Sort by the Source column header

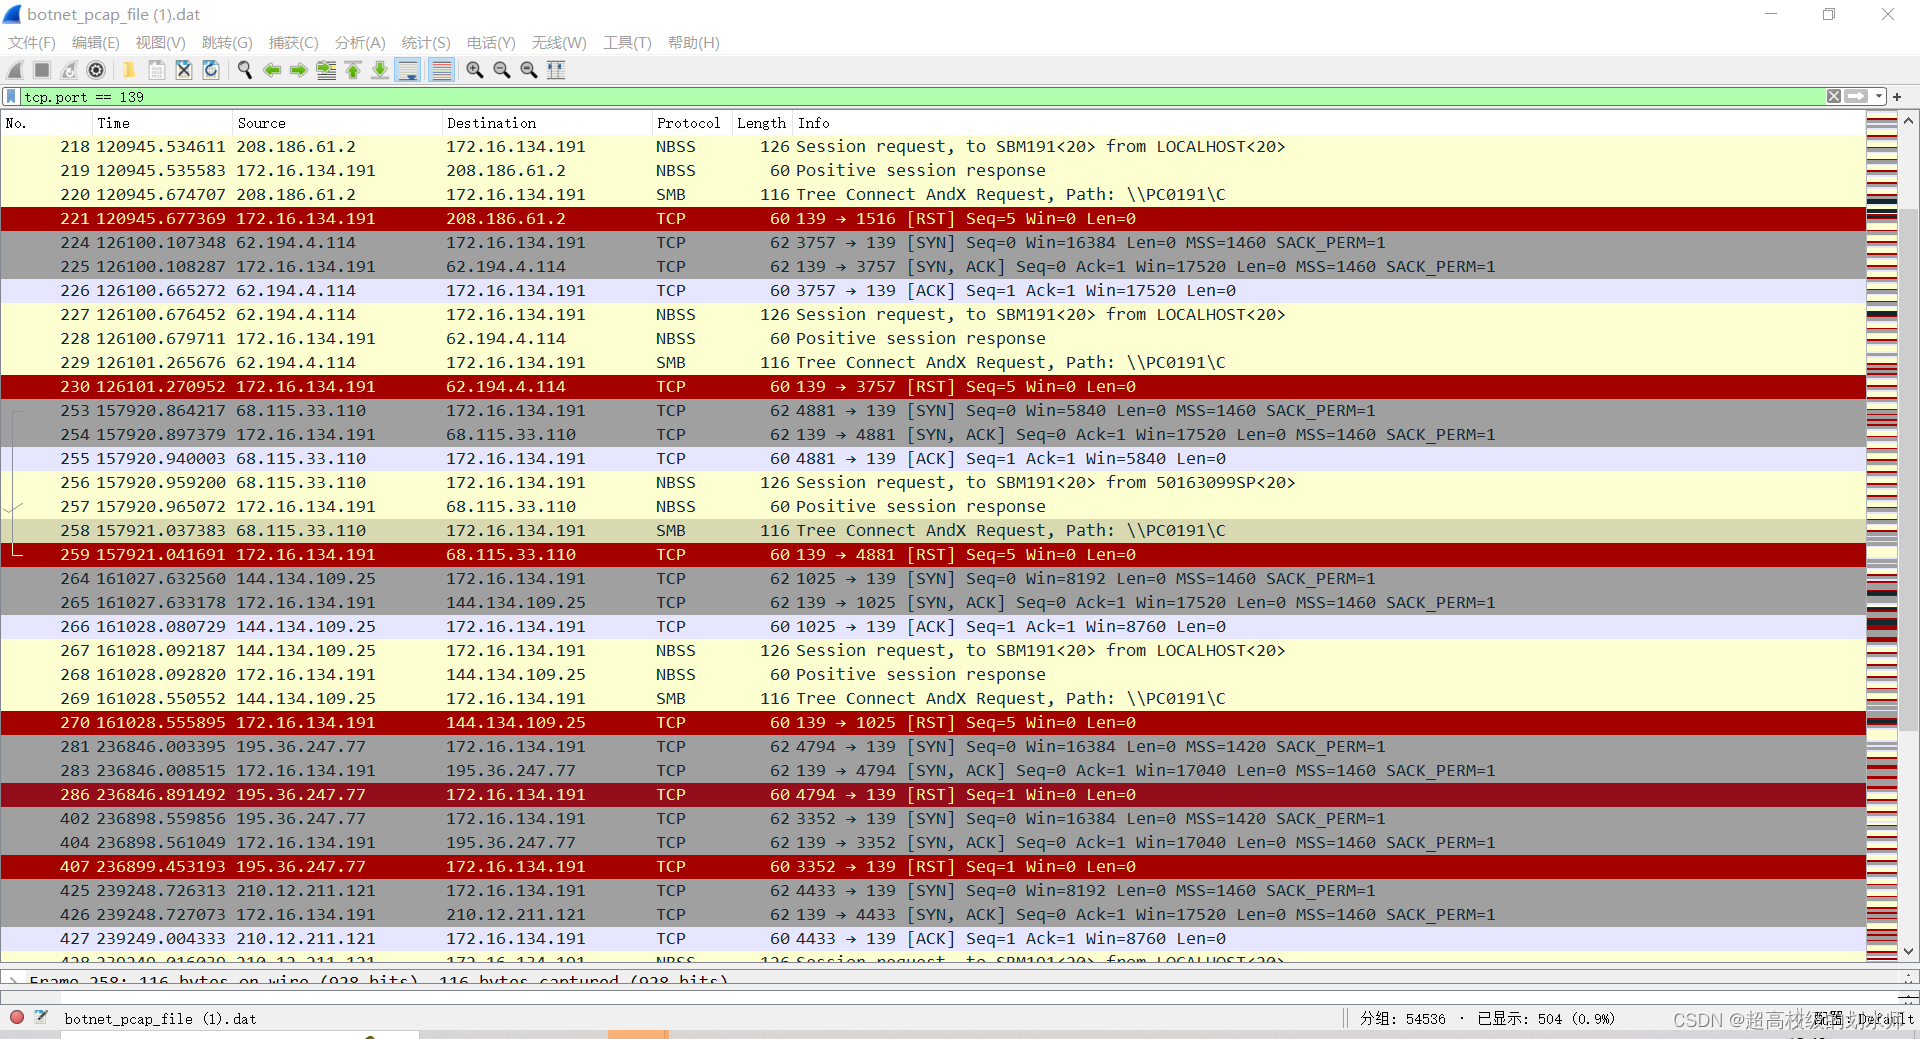(336, 123)
